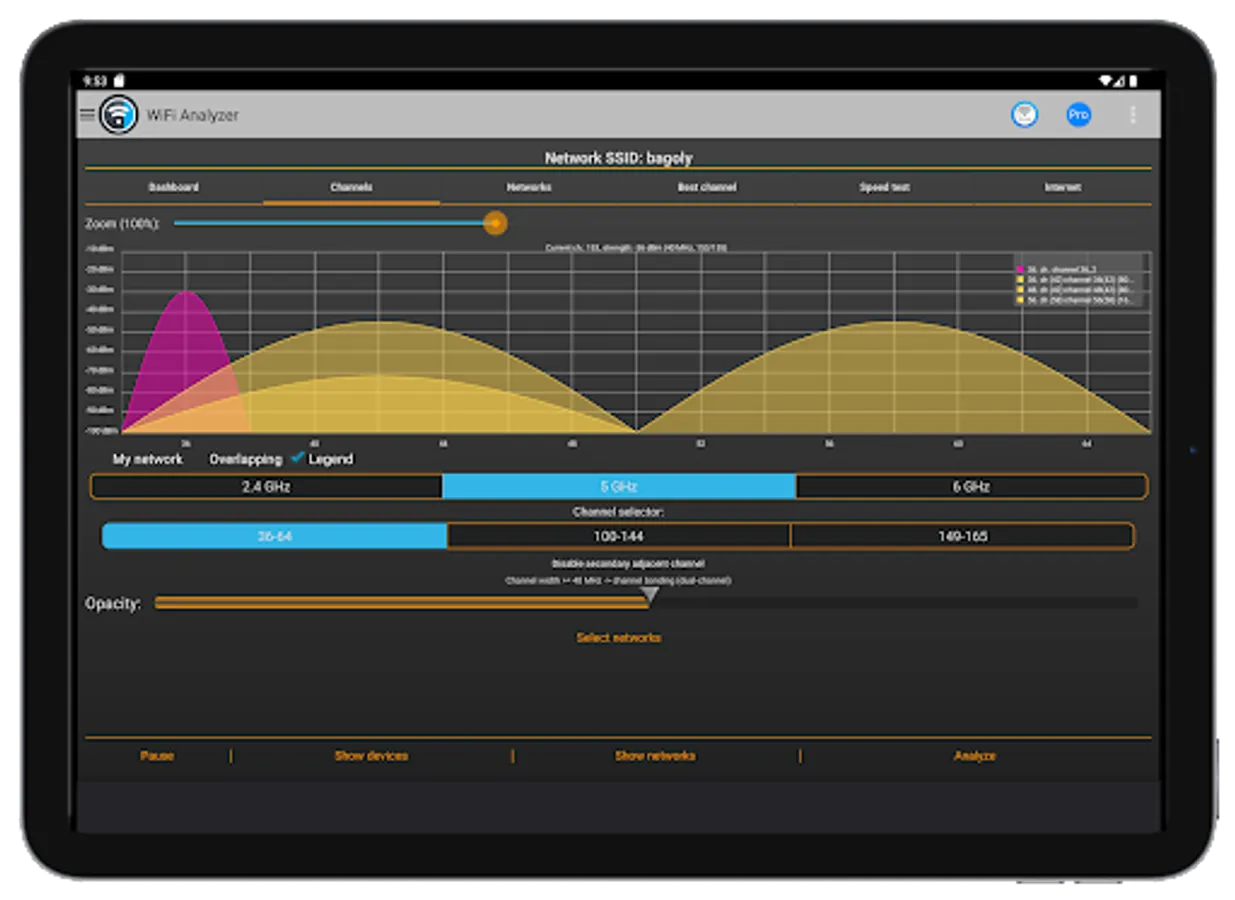Select the 5 GHz band
This screenshot has width=1235, height=900.
coord(619,487)
